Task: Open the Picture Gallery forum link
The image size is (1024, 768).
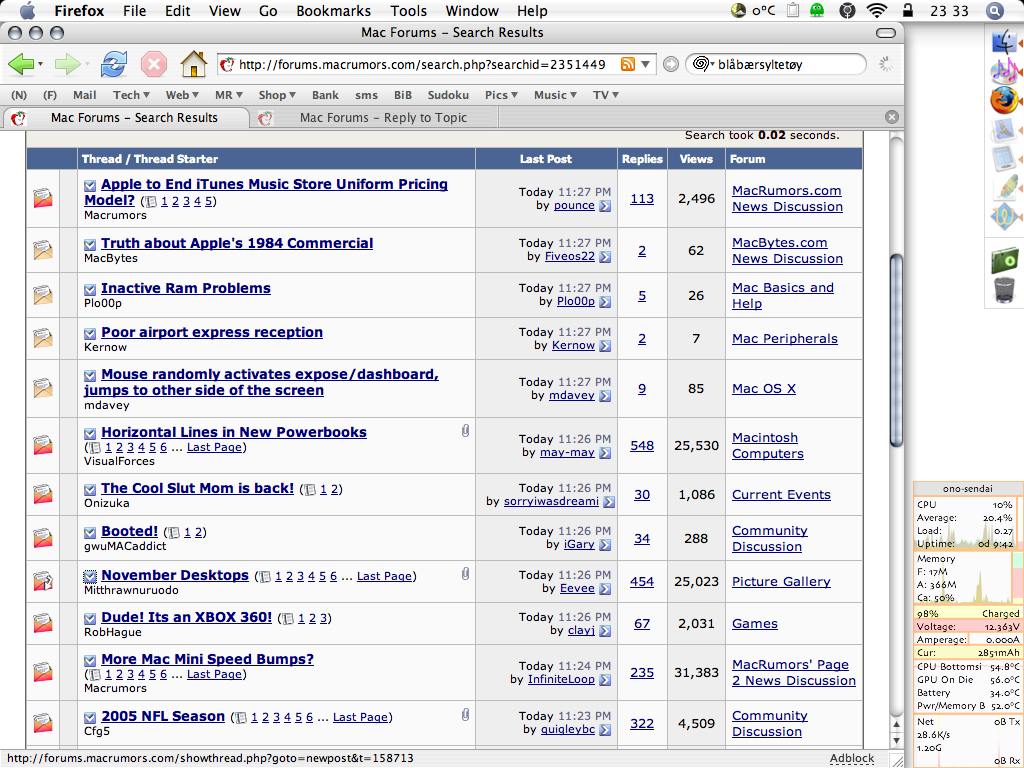Action: coord(781,581)
